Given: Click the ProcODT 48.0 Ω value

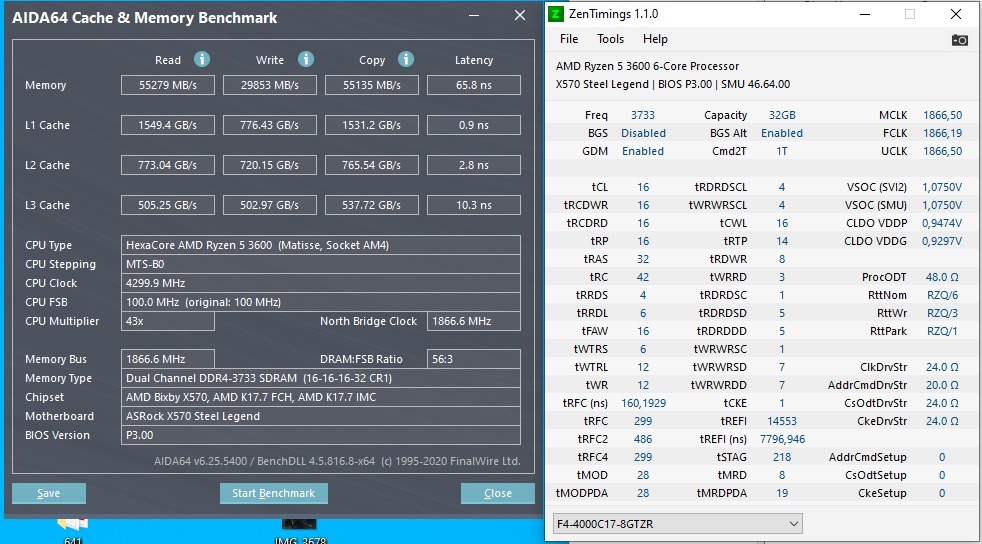Looking at the screenshot, I should [942, 277].
